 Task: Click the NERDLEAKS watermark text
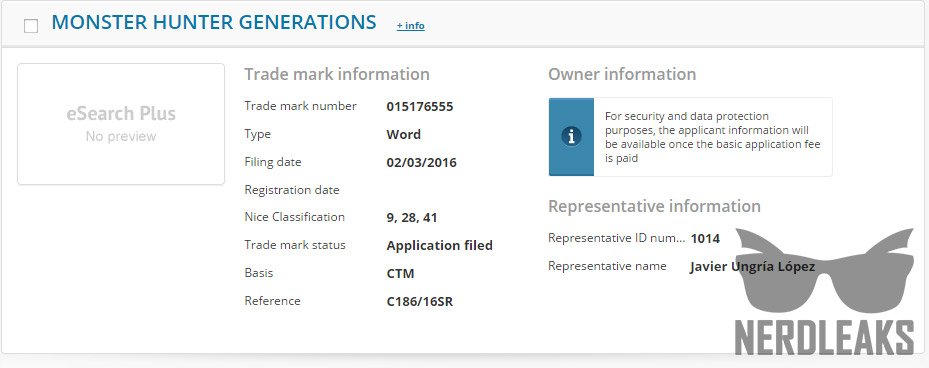point(825,338)
